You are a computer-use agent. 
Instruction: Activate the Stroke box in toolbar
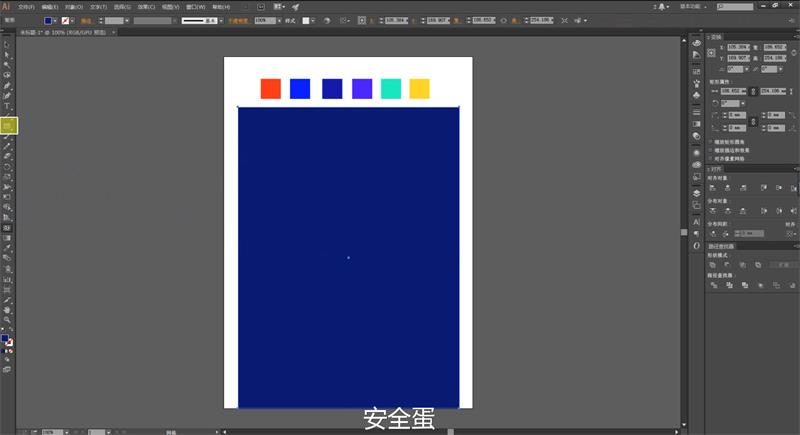[x=9, y=343]
